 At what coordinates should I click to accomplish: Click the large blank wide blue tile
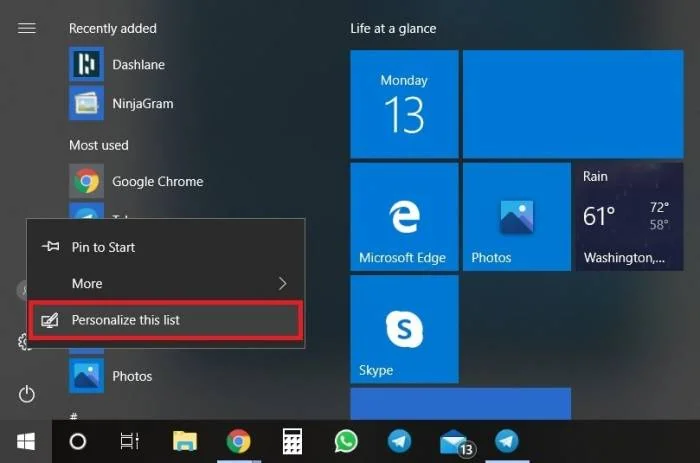573,104
